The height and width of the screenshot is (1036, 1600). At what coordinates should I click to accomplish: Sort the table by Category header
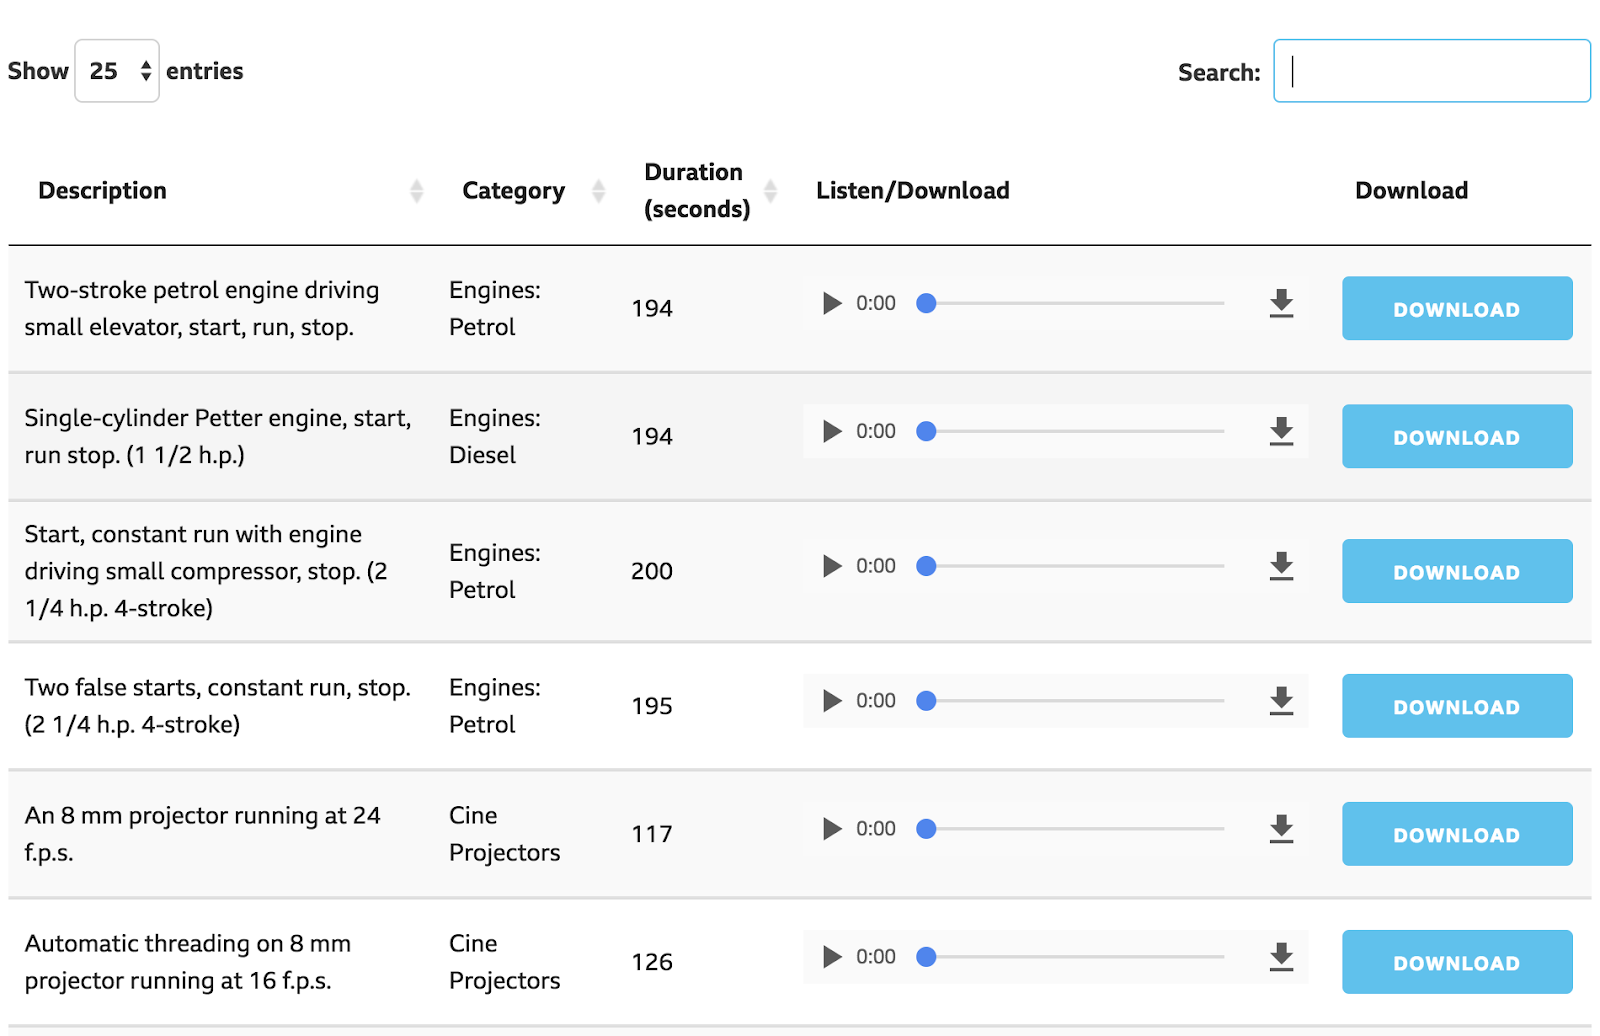point(598,190)
